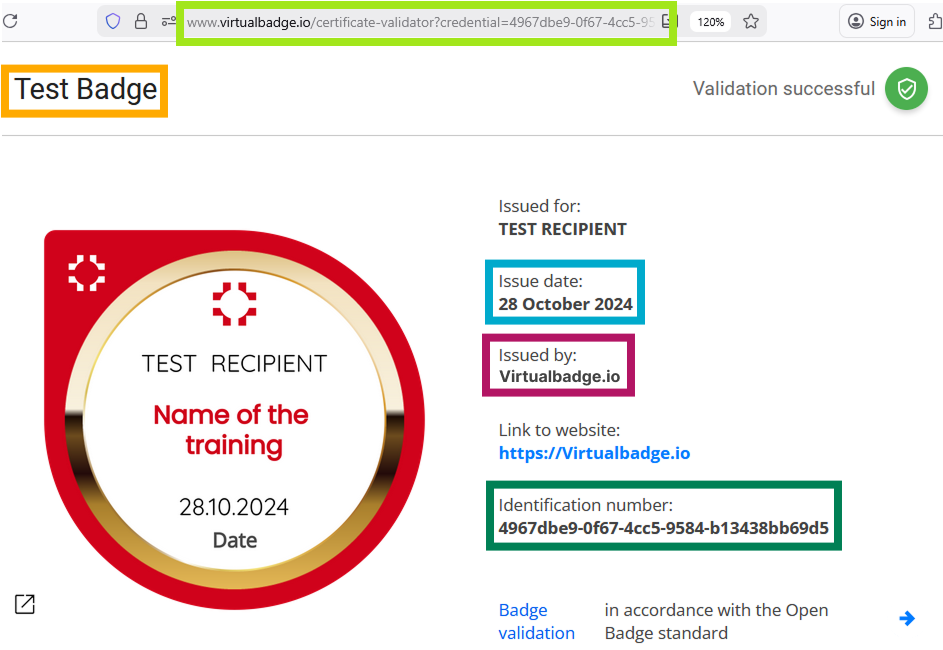Select the identification number 4967dbe9 value
The image size is (943, 650).
(x=663, y=528)
